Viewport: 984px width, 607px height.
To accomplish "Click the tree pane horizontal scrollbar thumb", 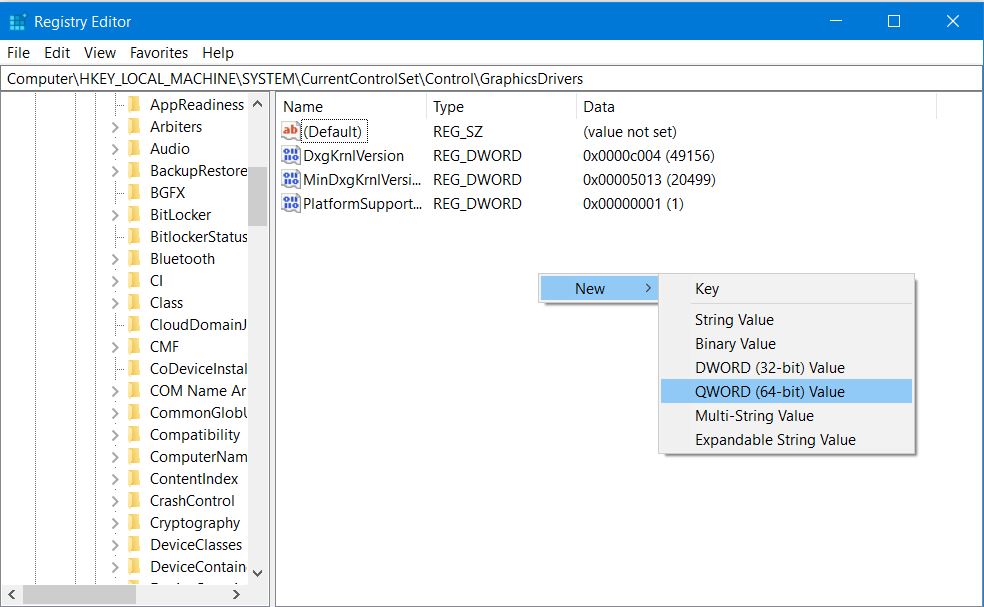I will click(x=79, y=594).
